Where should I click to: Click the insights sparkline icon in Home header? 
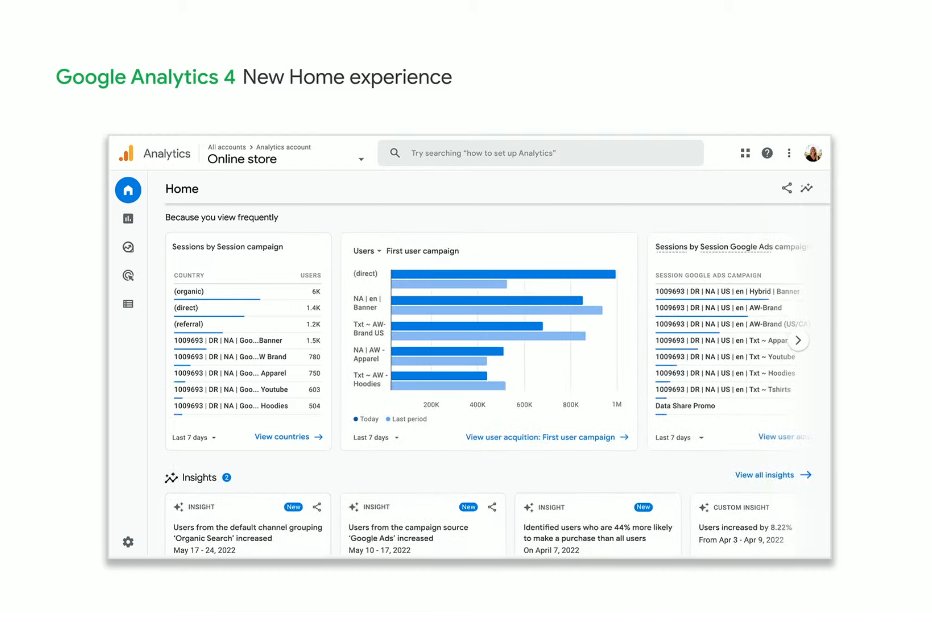807,189
